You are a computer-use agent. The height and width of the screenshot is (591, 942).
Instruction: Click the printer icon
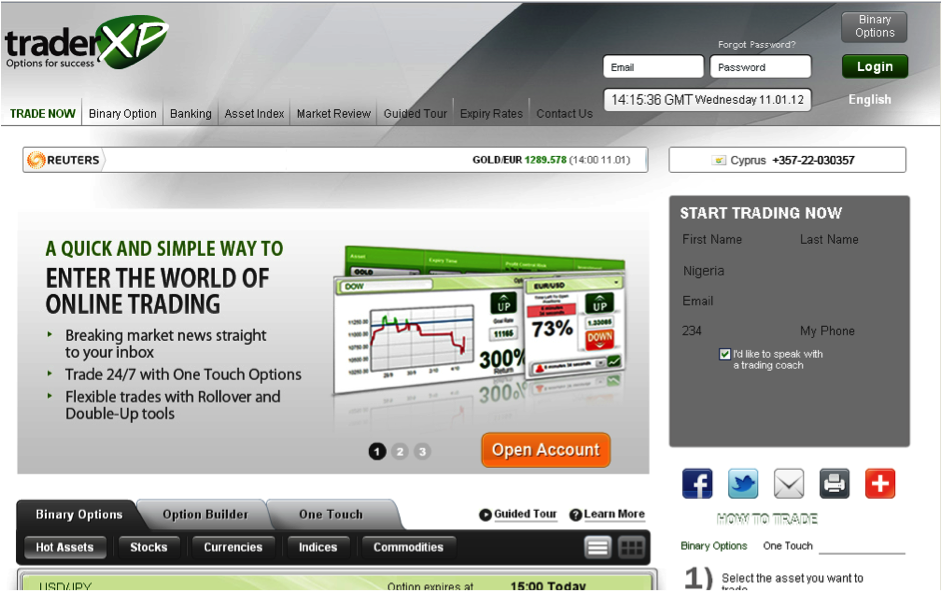click(834, 483)
